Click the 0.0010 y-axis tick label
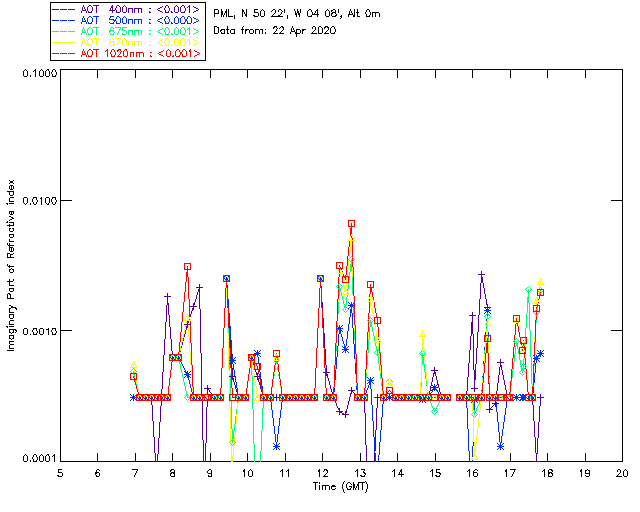 [39, 331]
